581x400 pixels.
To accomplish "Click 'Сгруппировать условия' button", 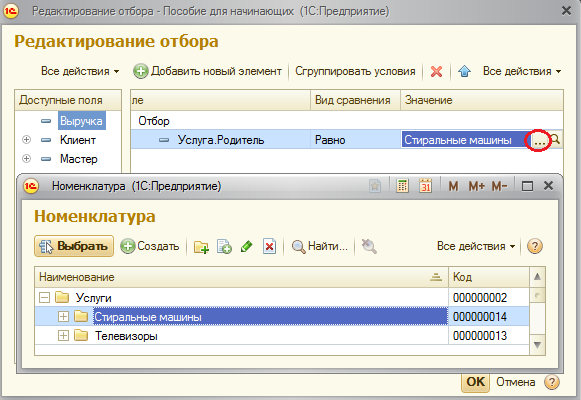I will 355,71.
